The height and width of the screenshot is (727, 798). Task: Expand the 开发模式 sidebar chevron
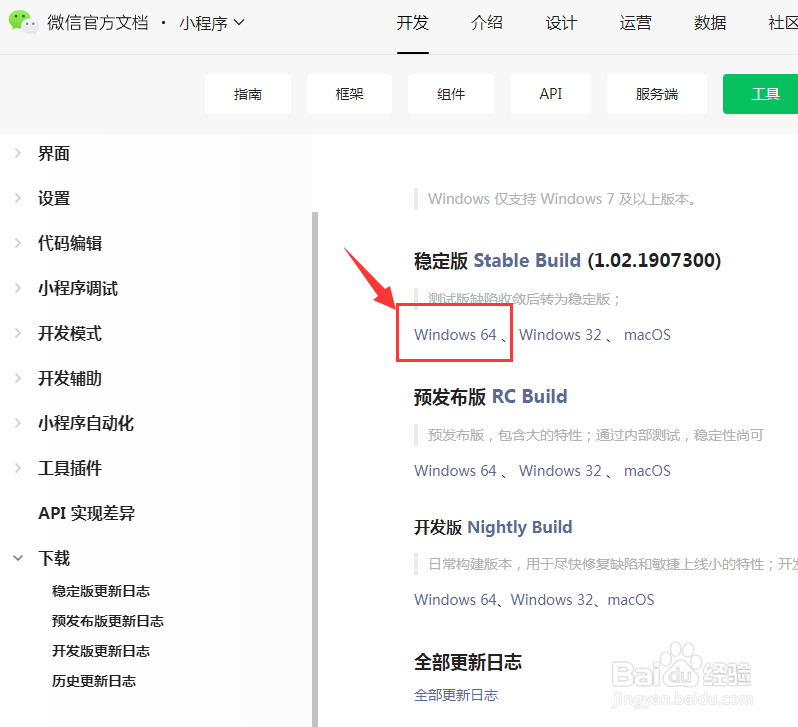click(x=18, y=333)
